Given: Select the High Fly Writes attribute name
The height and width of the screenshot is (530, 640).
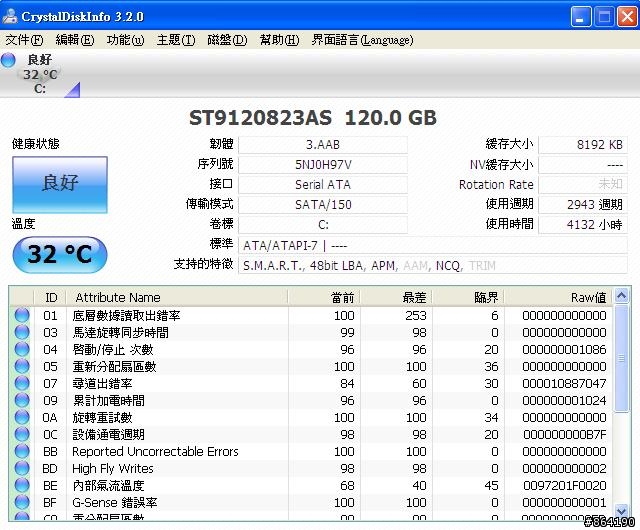Looking at the screenshot, I should click(113, 469).
